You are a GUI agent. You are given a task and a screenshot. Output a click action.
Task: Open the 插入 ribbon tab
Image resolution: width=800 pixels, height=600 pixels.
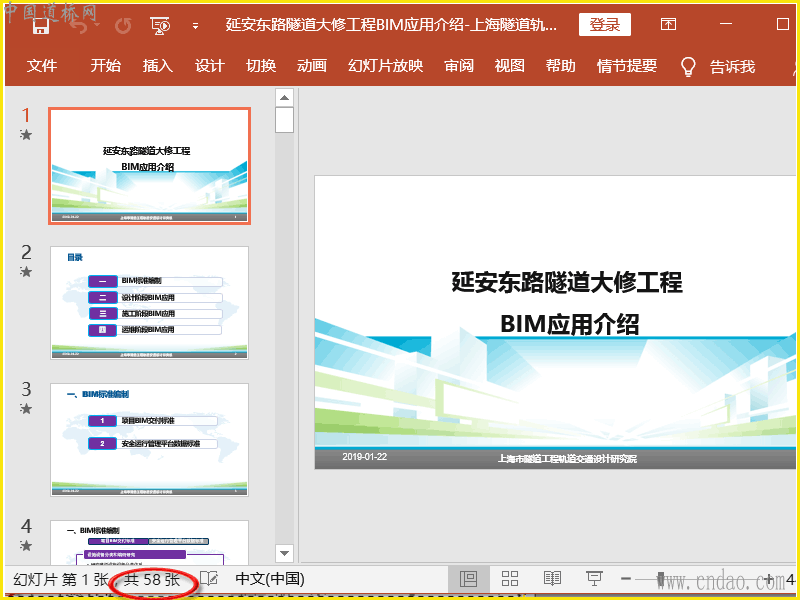point(158,66)
